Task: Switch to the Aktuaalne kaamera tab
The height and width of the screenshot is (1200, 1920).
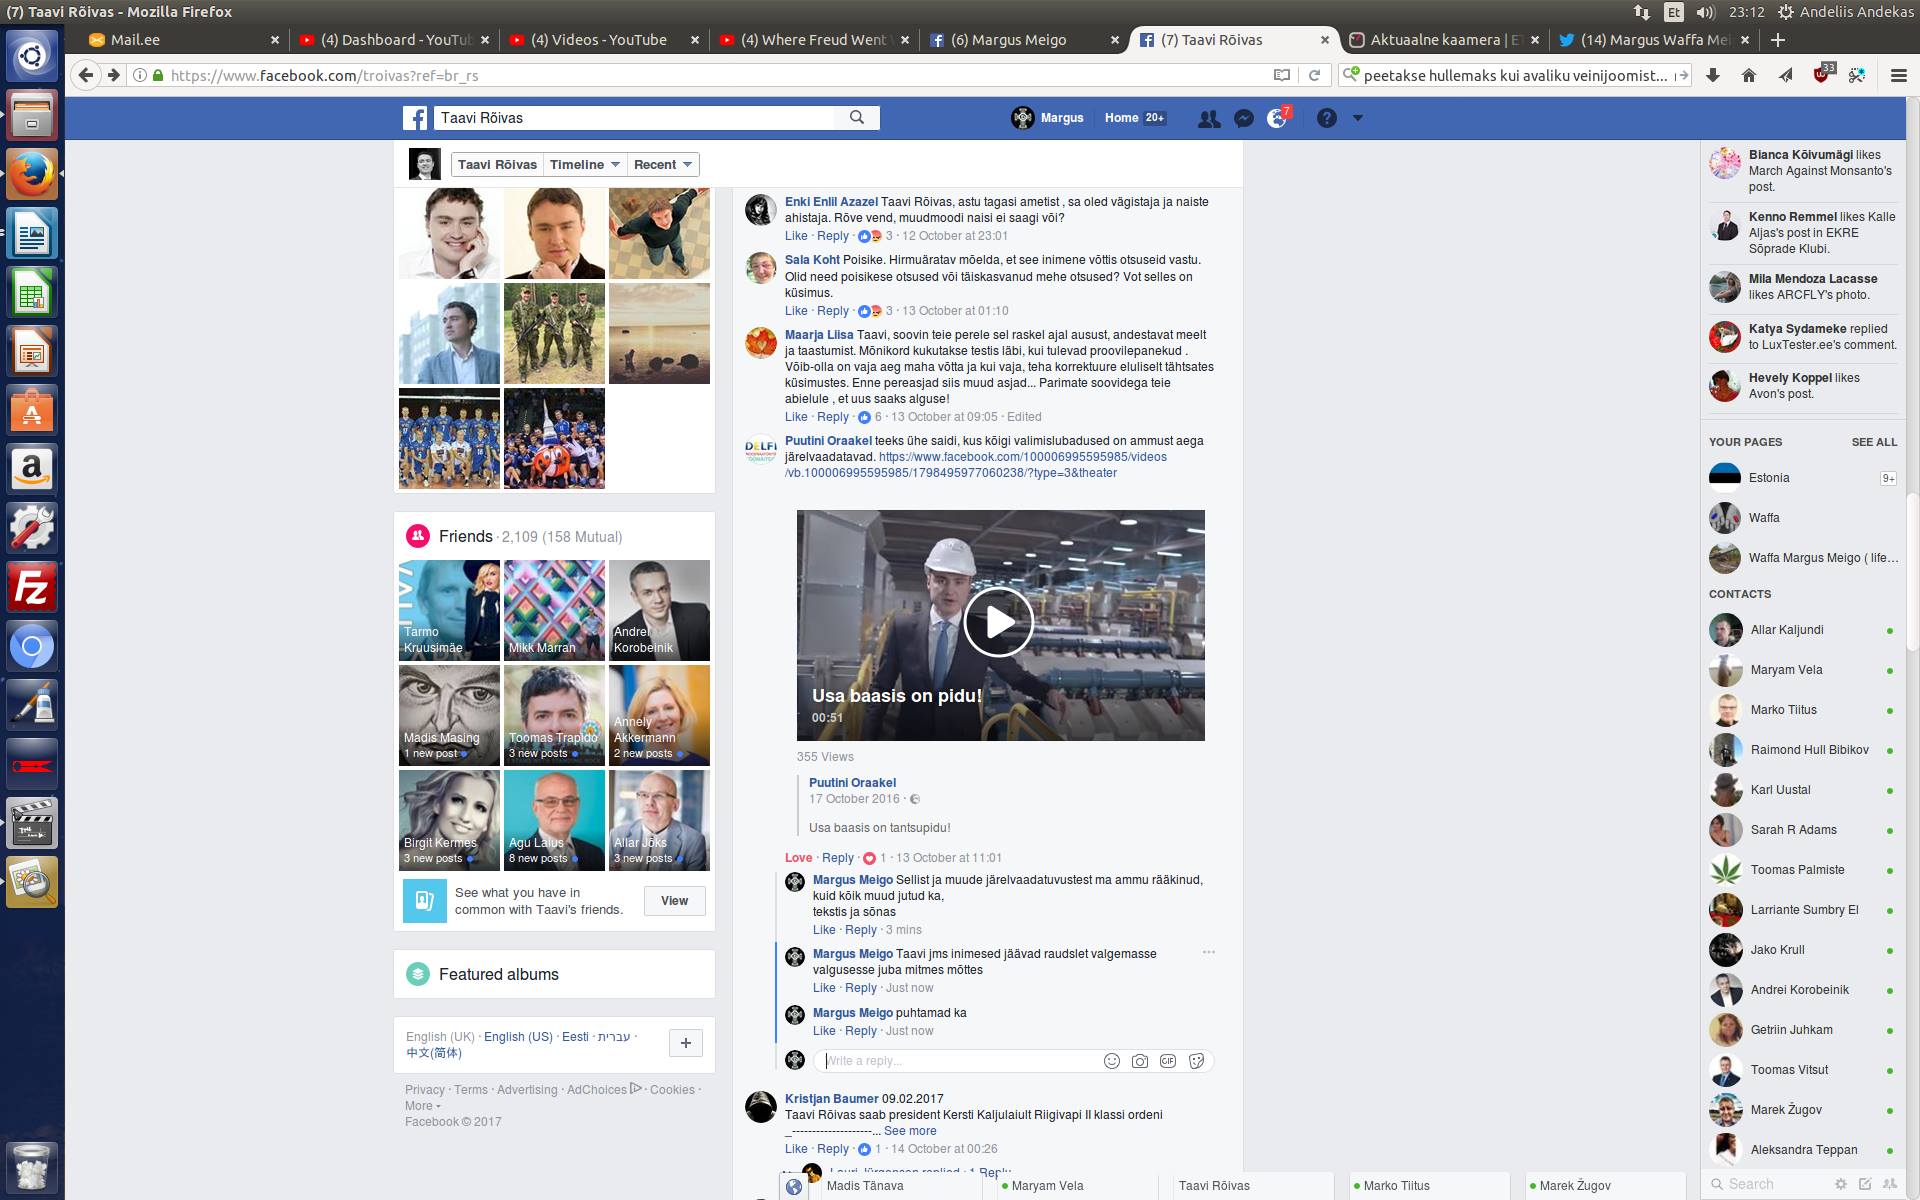Action: pyautogui.click(x=1436, y=40)
